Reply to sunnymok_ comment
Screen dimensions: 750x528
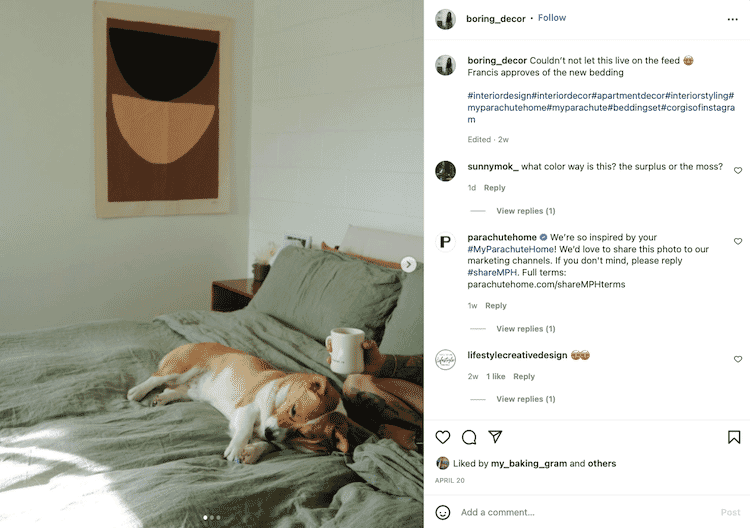tap(494, 187)
